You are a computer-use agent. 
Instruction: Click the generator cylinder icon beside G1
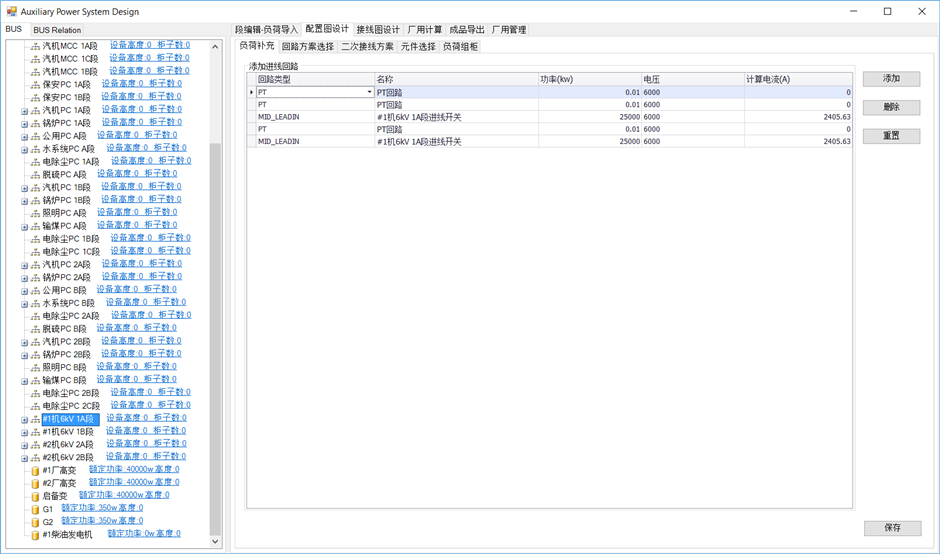pyautogui.click(x=35, y=509)
